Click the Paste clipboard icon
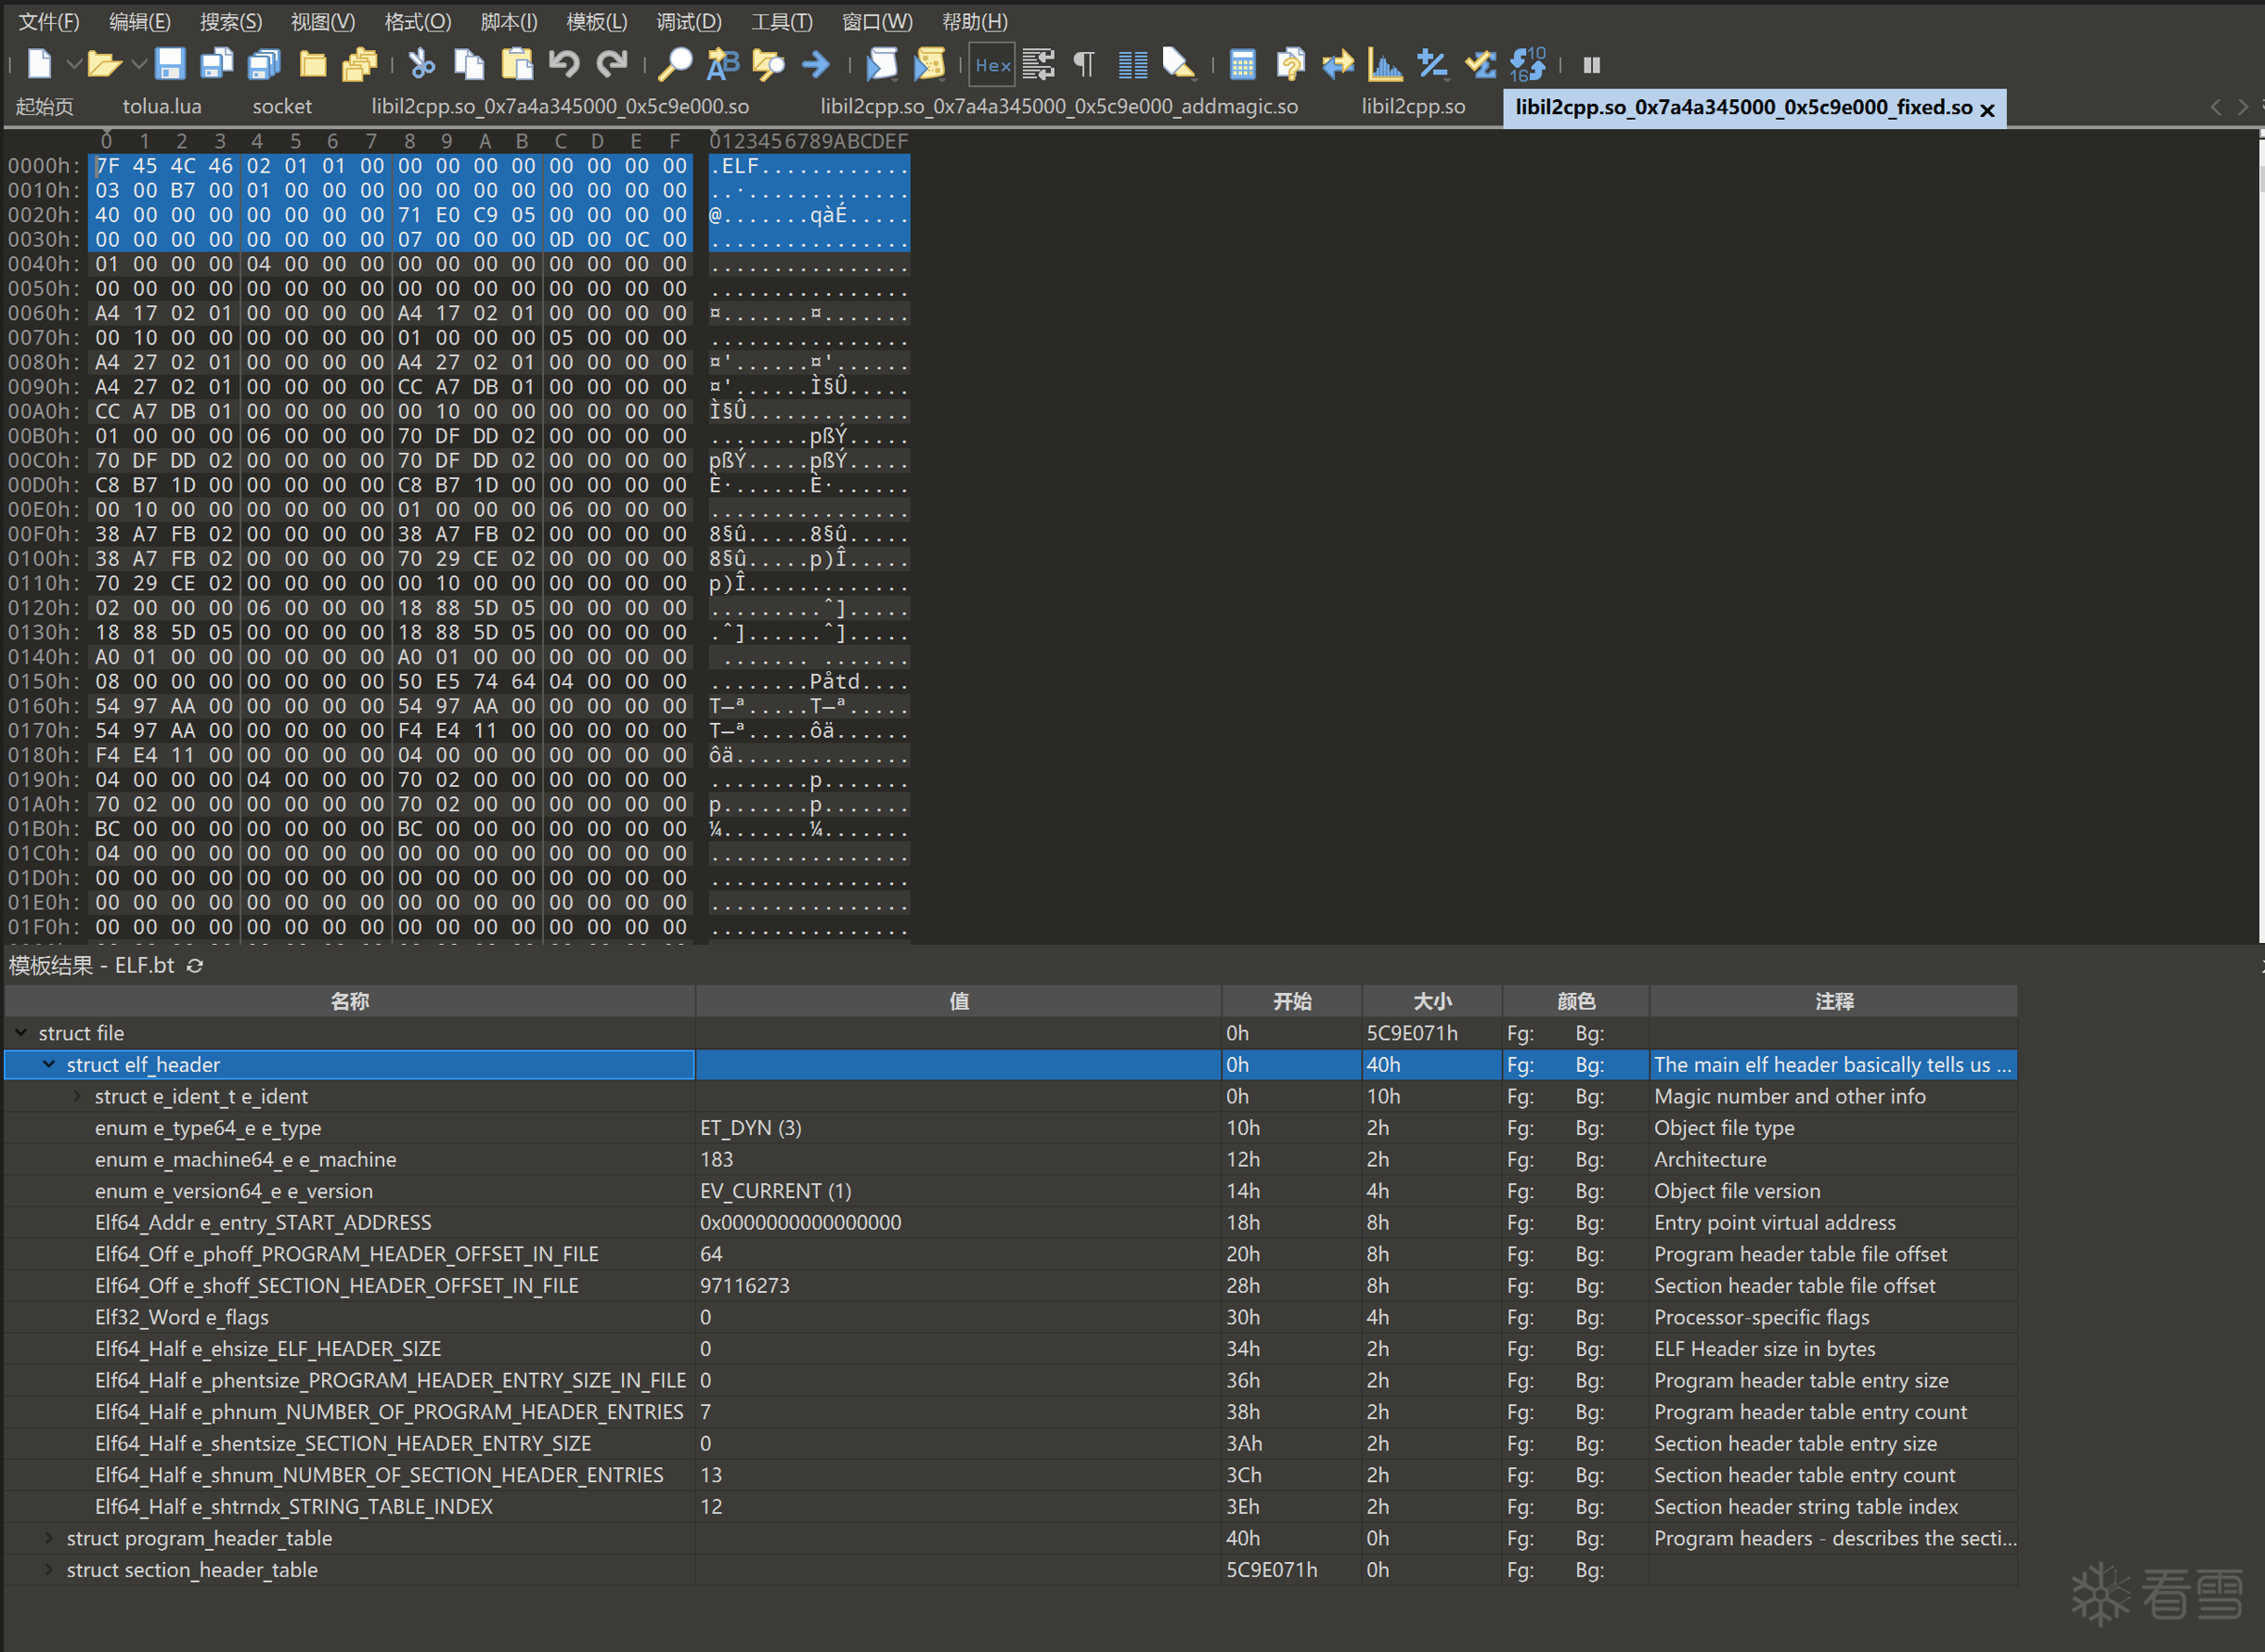The image size is (2265, 1652). coord(517,65)
